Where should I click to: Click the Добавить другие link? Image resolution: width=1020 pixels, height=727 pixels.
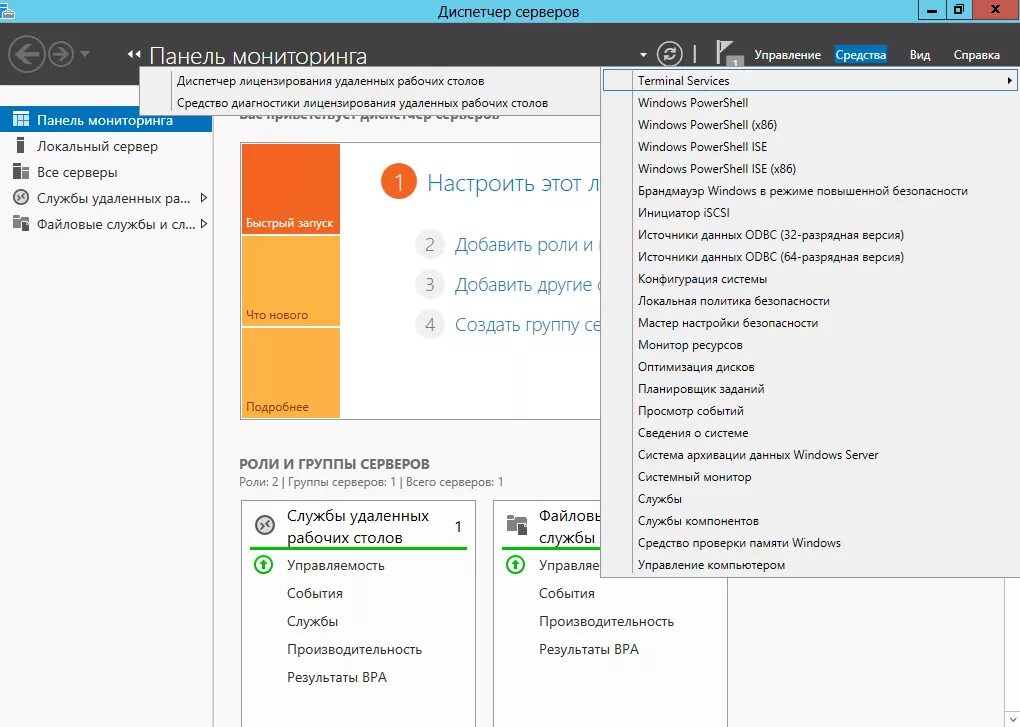tap(526, 285)
